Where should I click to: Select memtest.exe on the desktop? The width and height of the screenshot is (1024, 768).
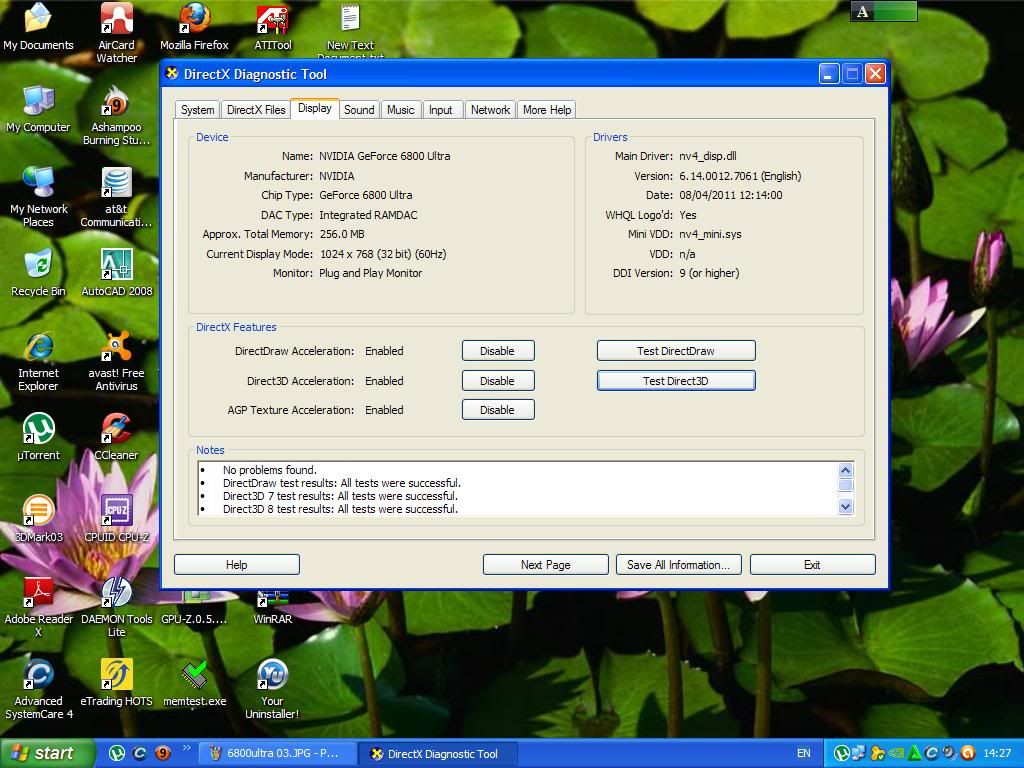click(x=194, y=682)
